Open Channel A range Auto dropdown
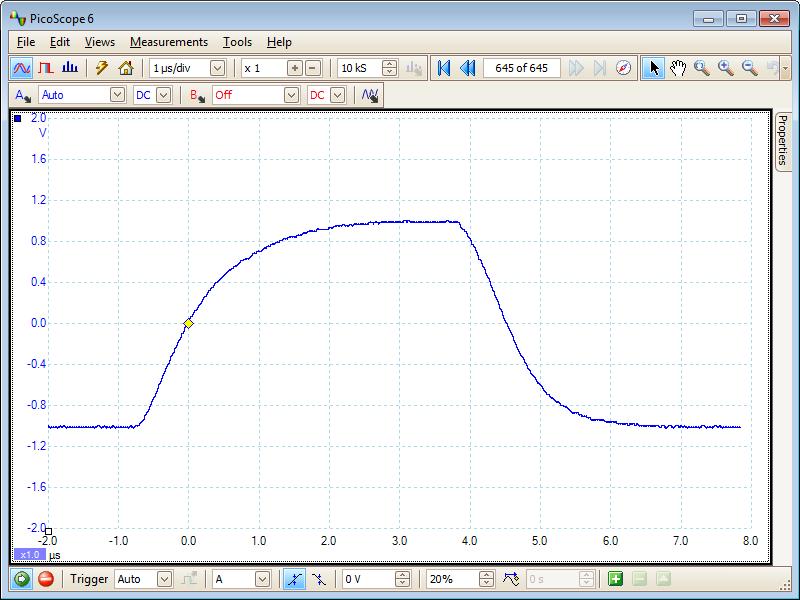 (117, 95)
